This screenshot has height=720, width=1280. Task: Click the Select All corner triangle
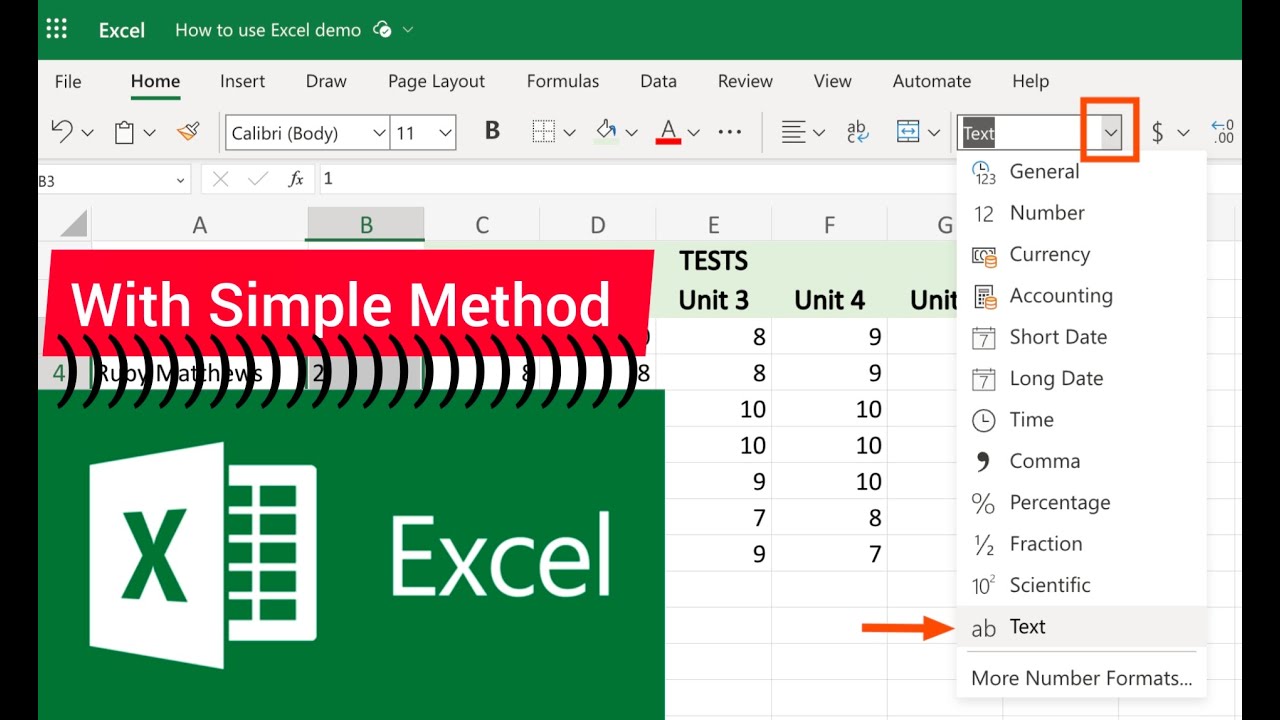(x=73, y=225)
